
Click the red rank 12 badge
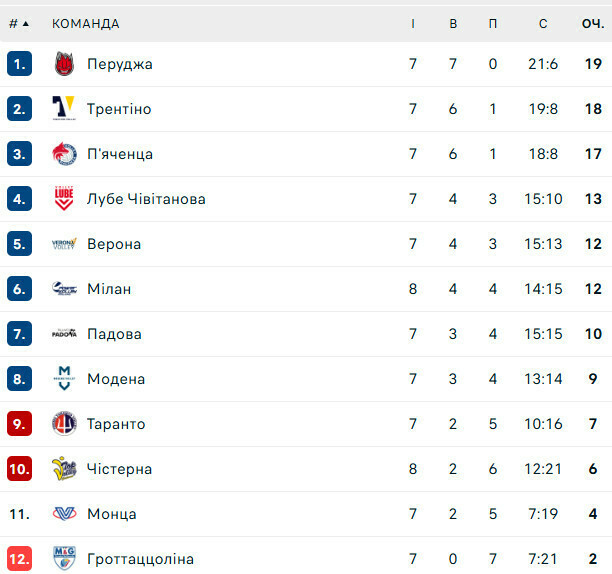click(20, 559)
